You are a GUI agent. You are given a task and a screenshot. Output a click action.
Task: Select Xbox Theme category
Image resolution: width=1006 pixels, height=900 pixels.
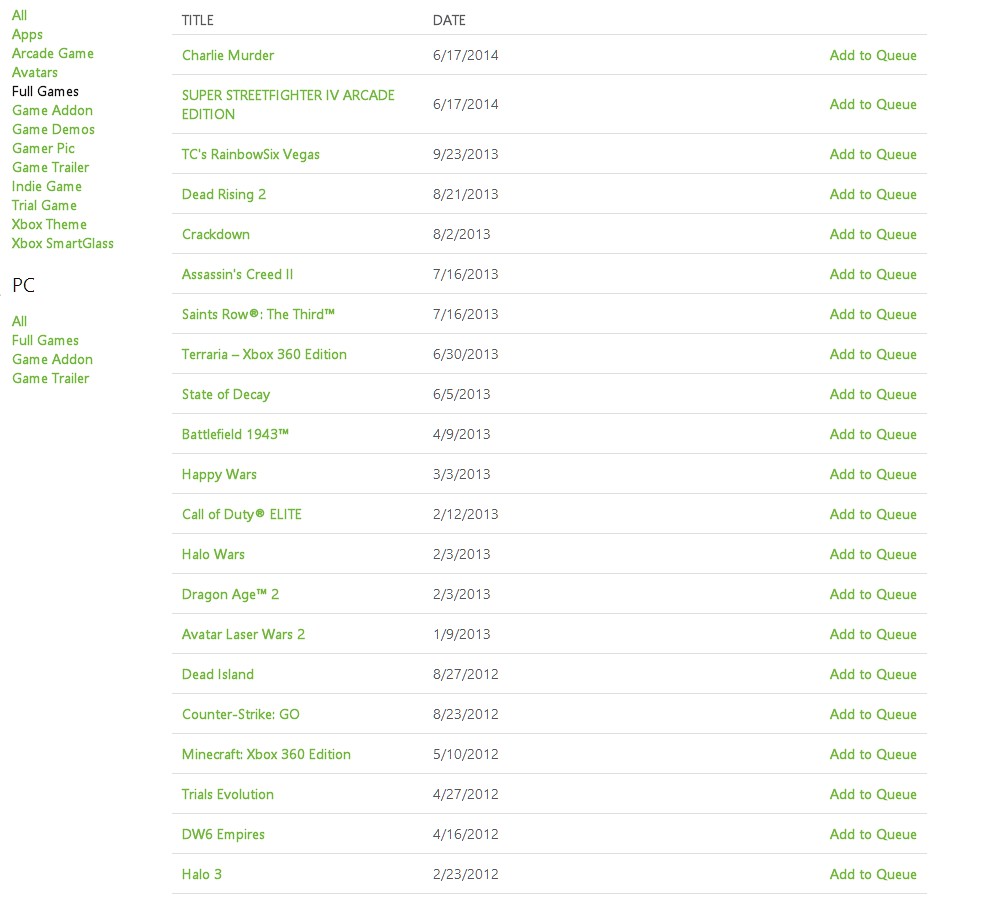(x=49, y=225)
